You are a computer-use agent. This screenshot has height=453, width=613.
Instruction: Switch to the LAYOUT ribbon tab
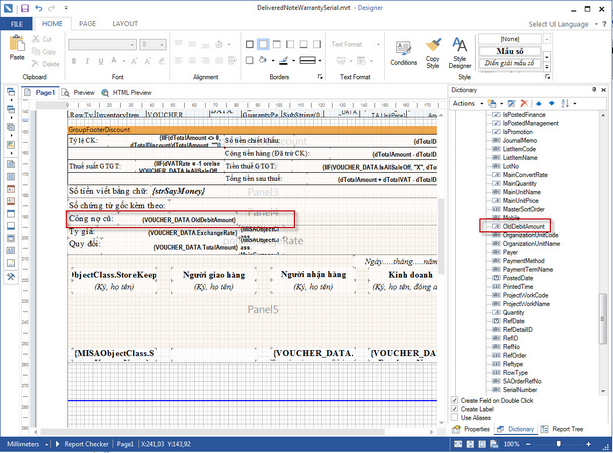(125, 24)
